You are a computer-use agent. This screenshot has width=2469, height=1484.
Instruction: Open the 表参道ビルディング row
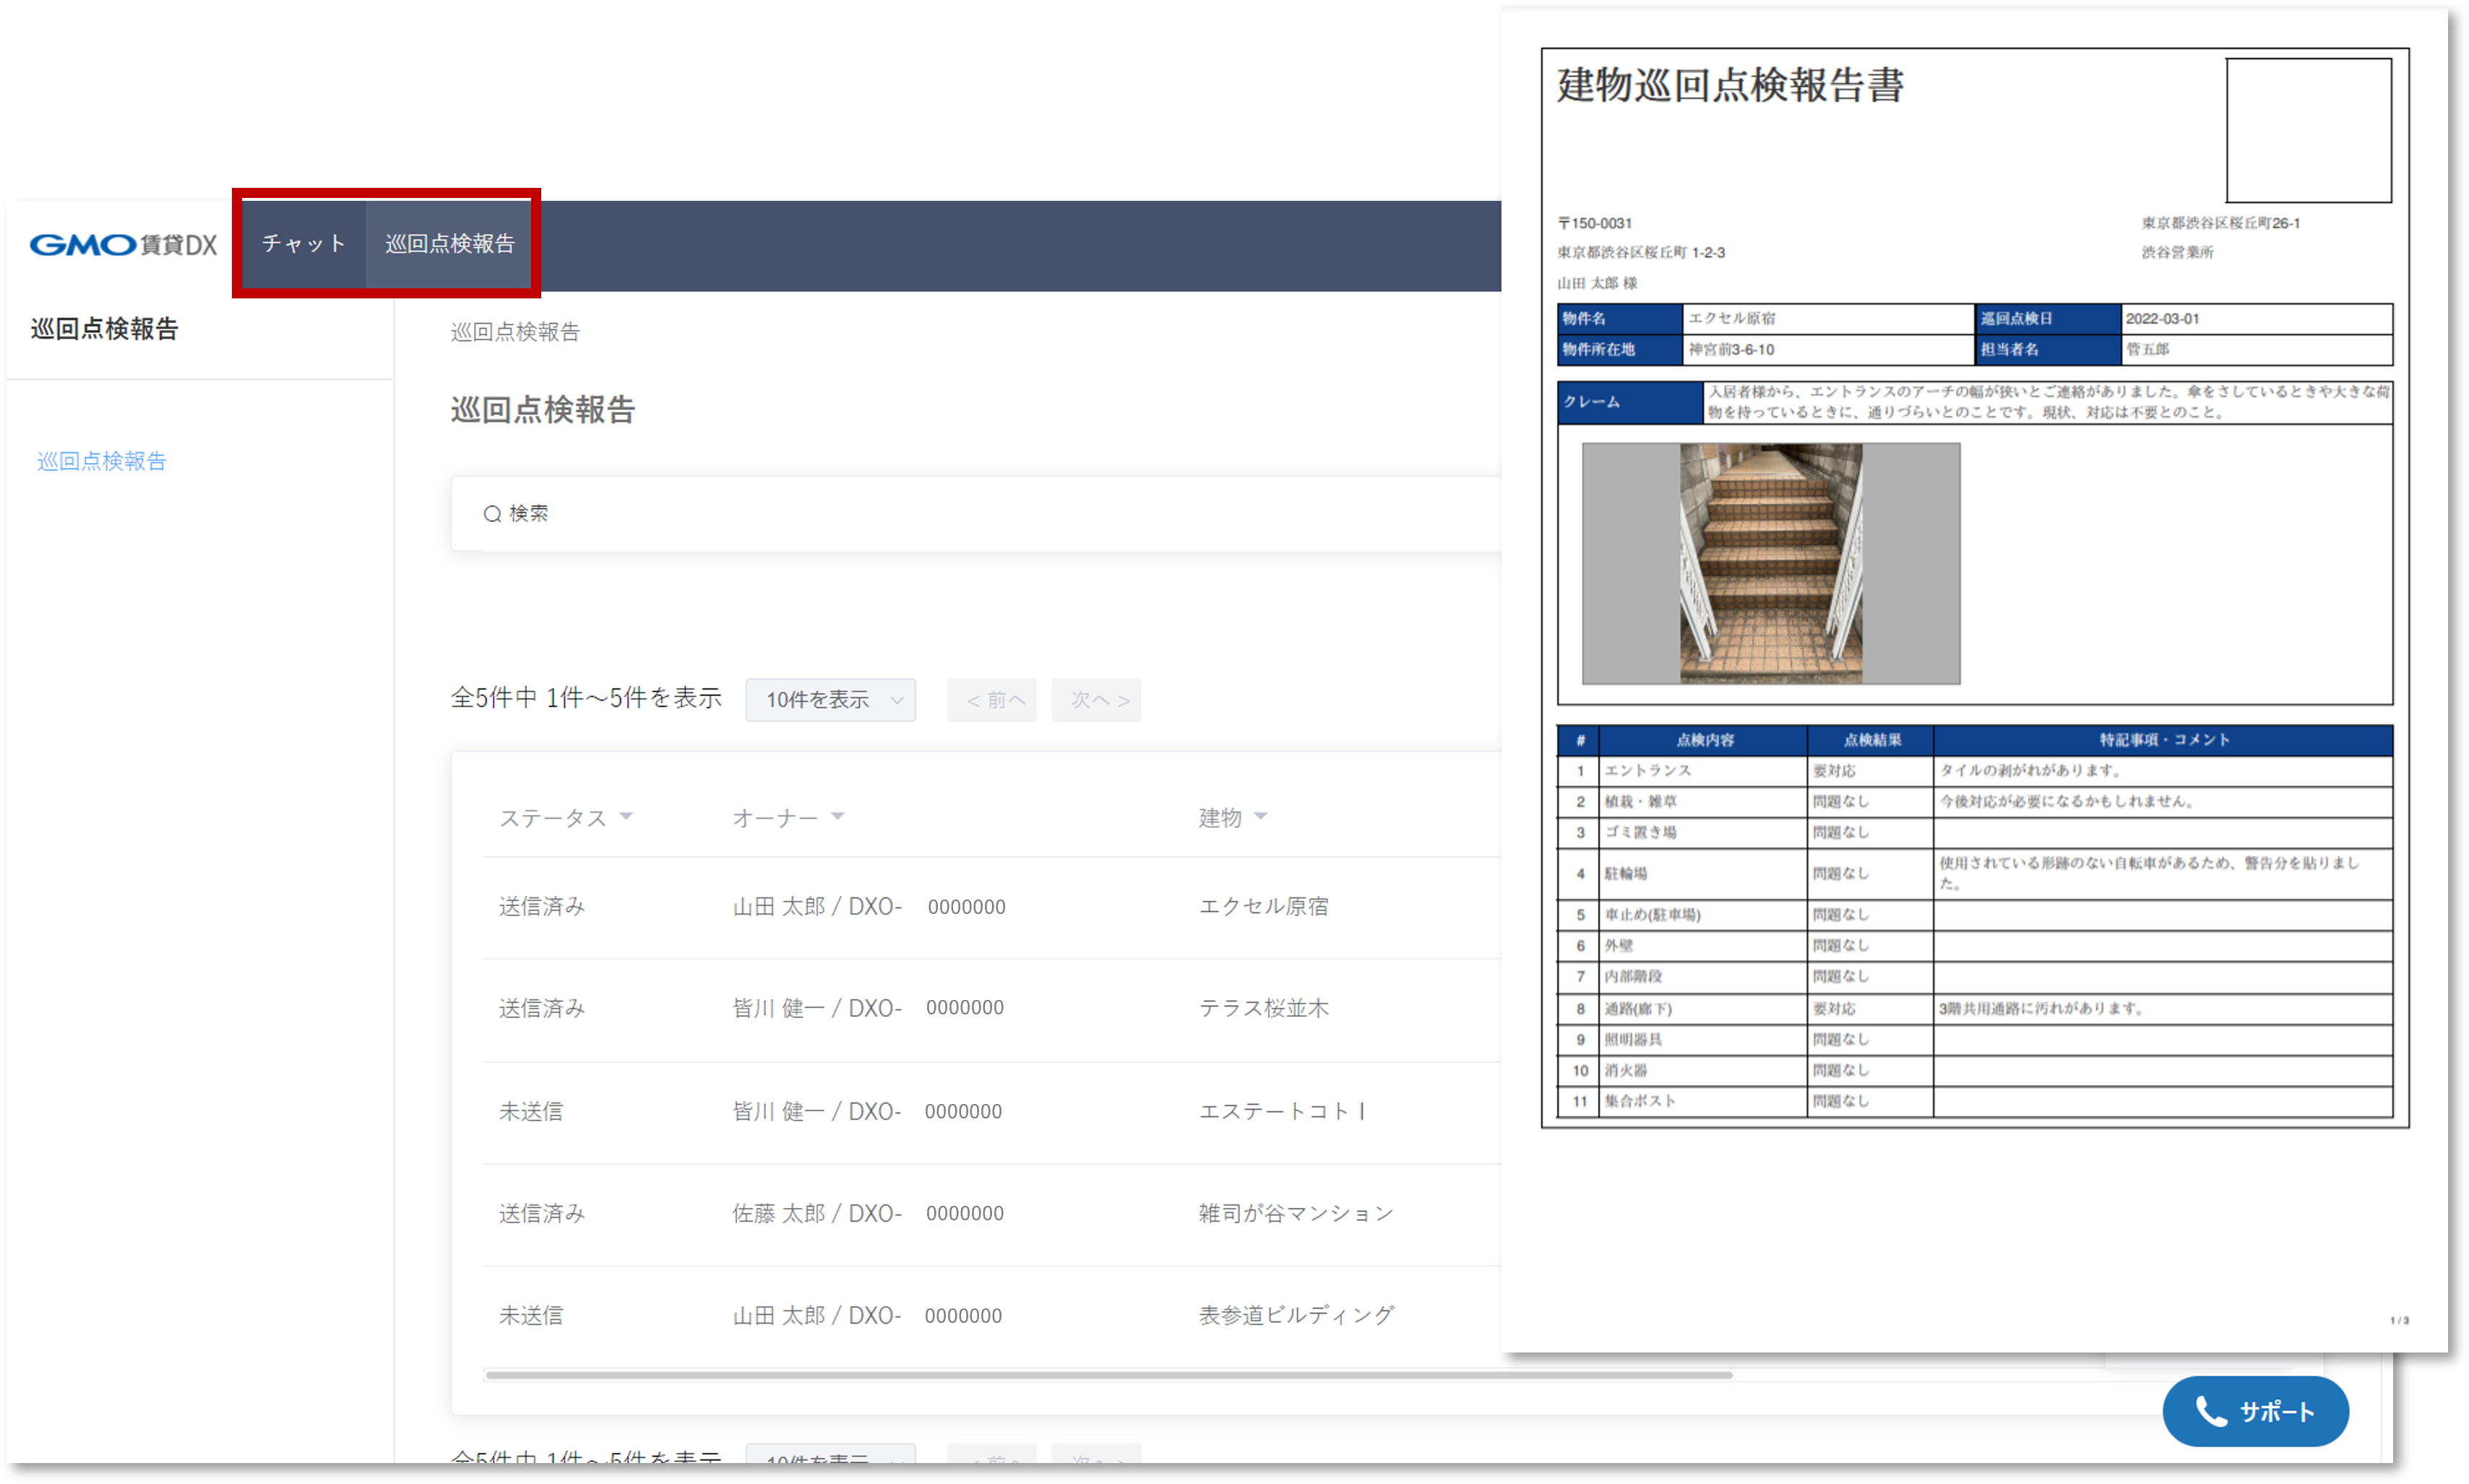tap(1296, 1315)
